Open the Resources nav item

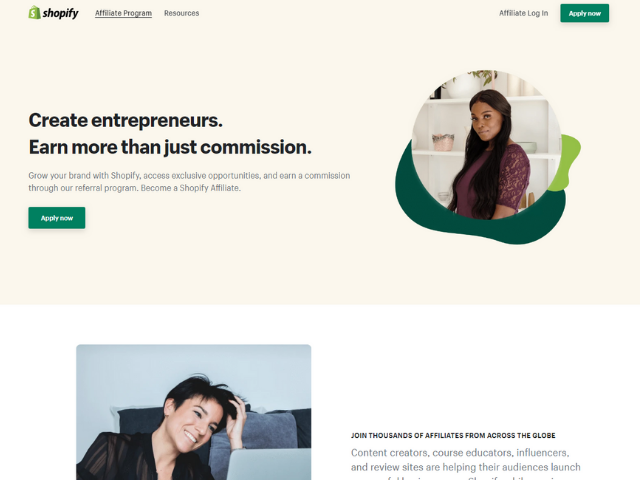click(182, 13)
